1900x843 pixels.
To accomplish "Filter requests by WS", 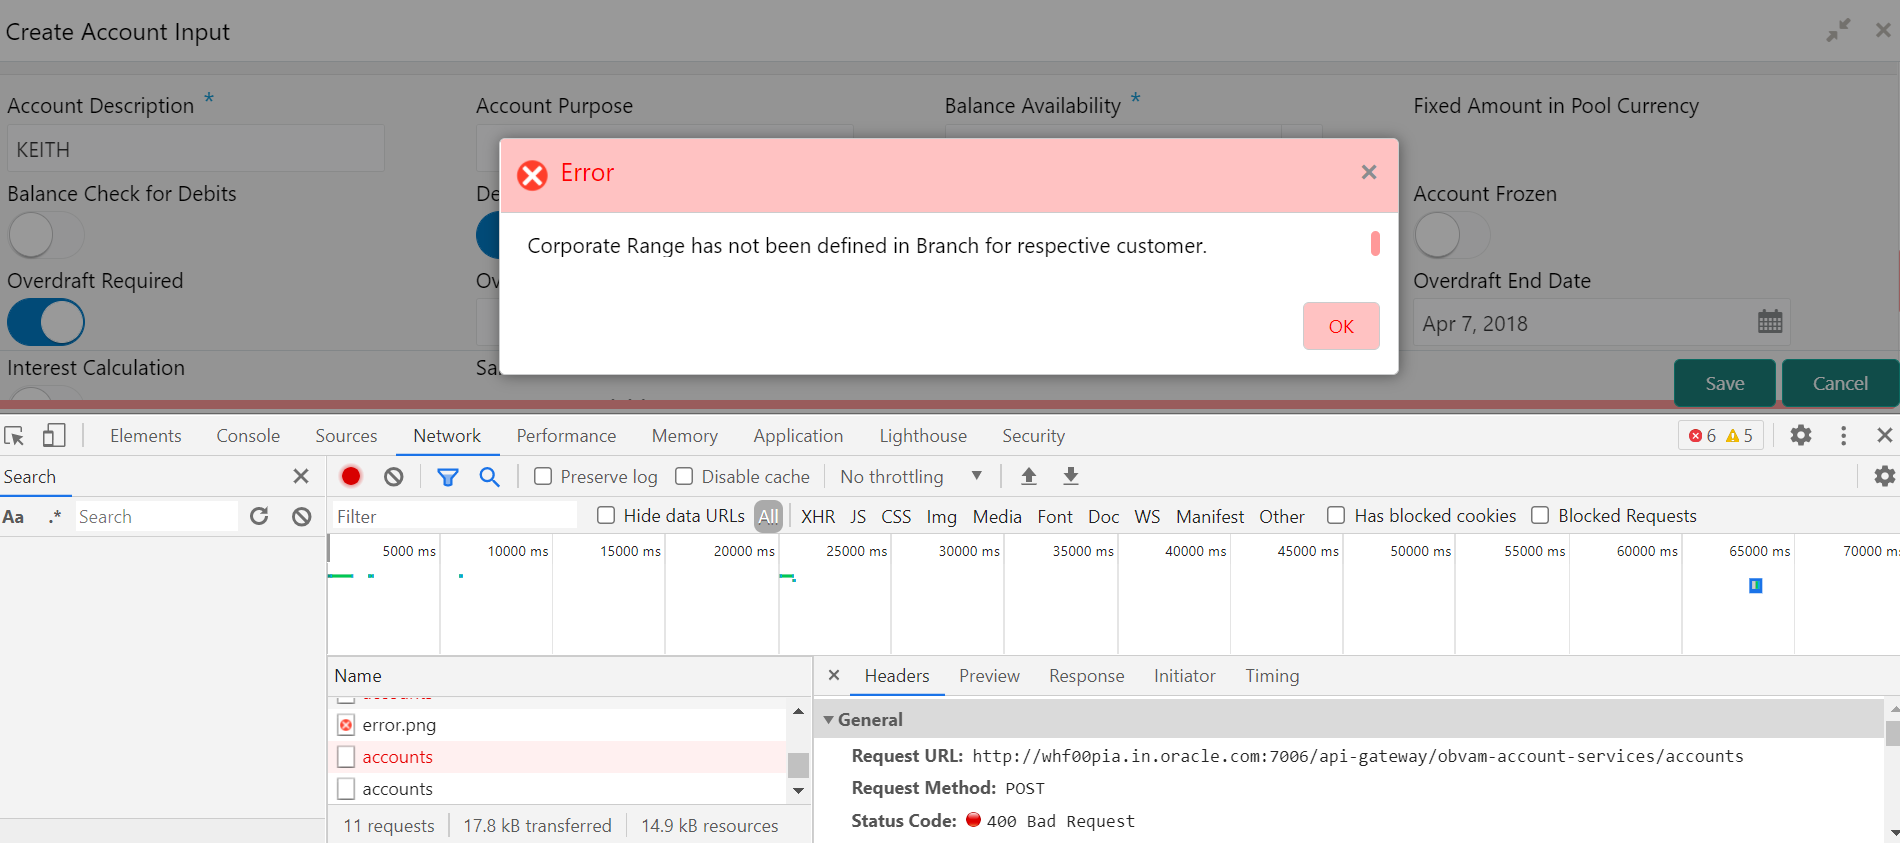I will pos(1147,516).
